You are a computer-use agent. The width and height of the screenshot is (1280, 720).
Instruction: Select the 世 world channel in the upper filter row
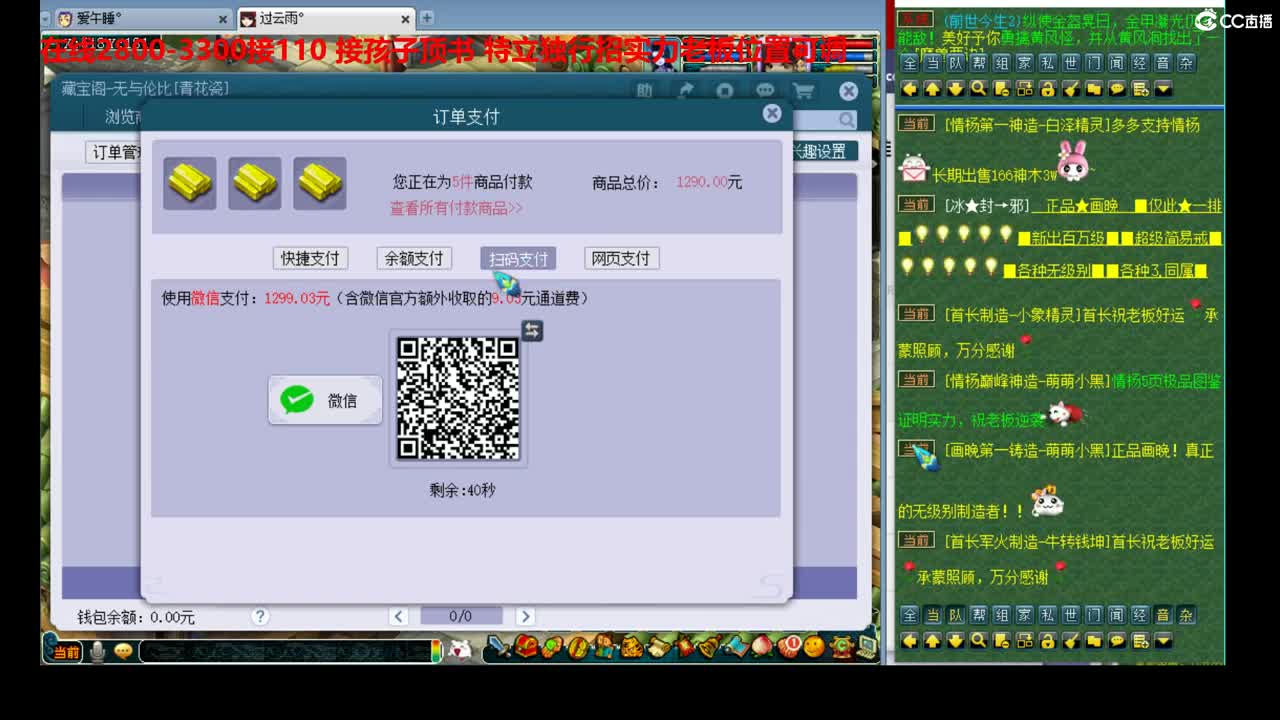pyautogui.click(x=1070, y=62)
